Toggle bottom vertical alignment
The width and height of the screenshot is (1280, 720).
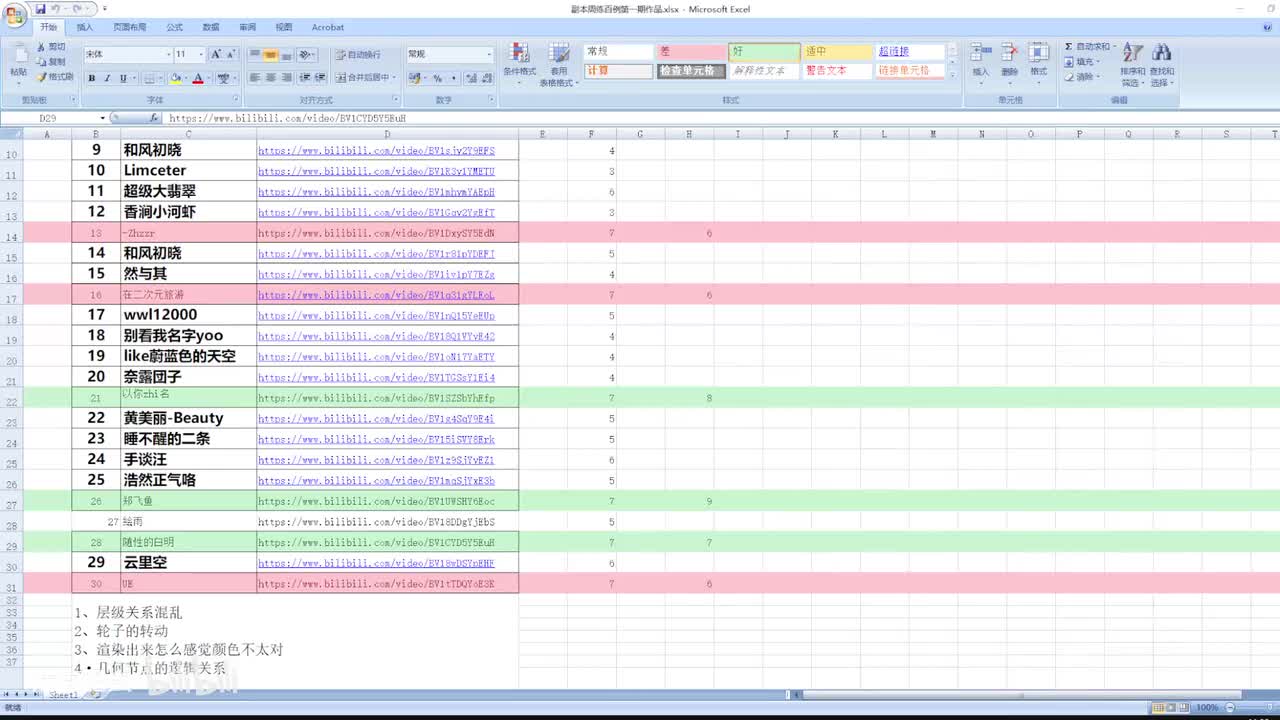click(x=286, y=54)
